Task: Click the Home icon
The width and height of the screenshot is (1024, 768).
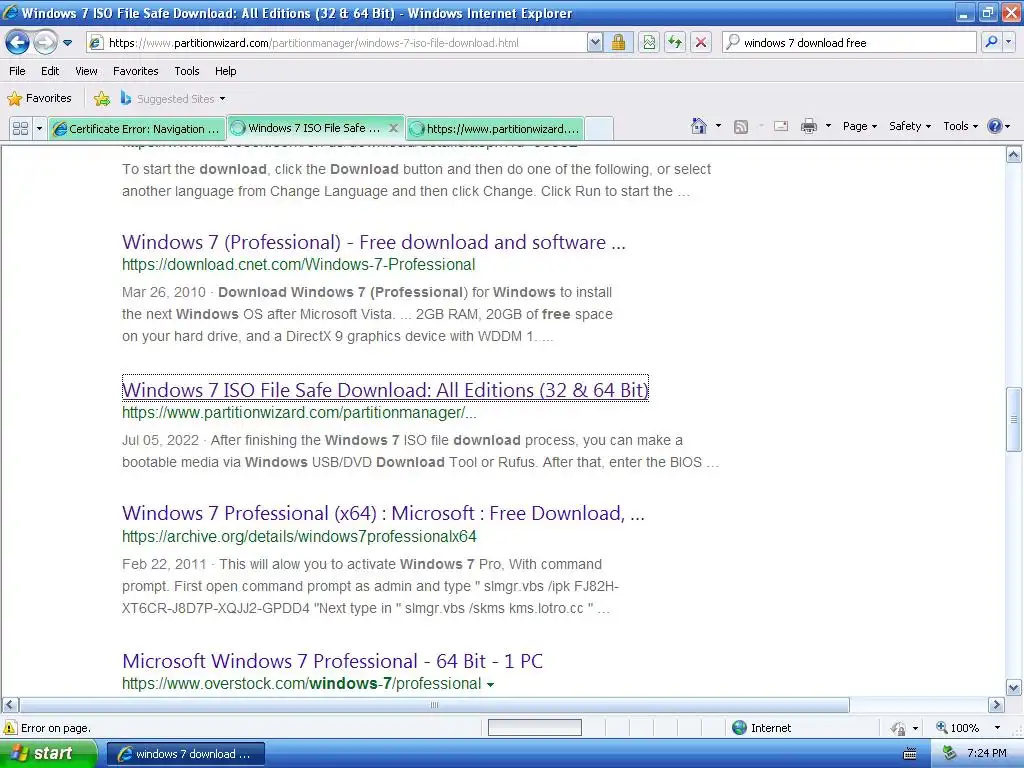Action: 699,126
